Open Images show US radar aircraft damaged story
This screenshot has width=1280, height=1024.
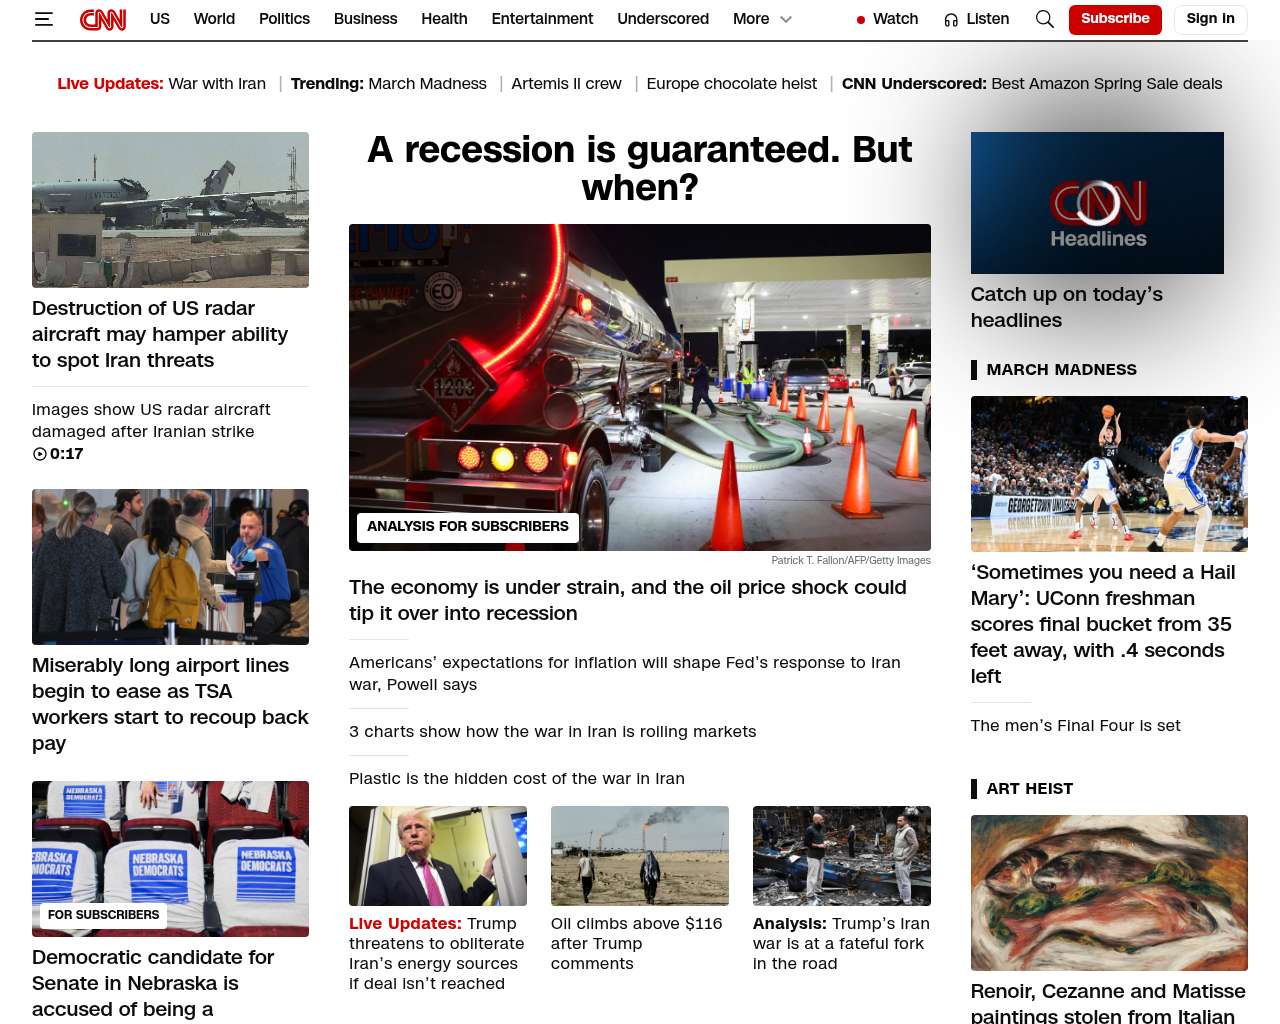click(151, 421)
